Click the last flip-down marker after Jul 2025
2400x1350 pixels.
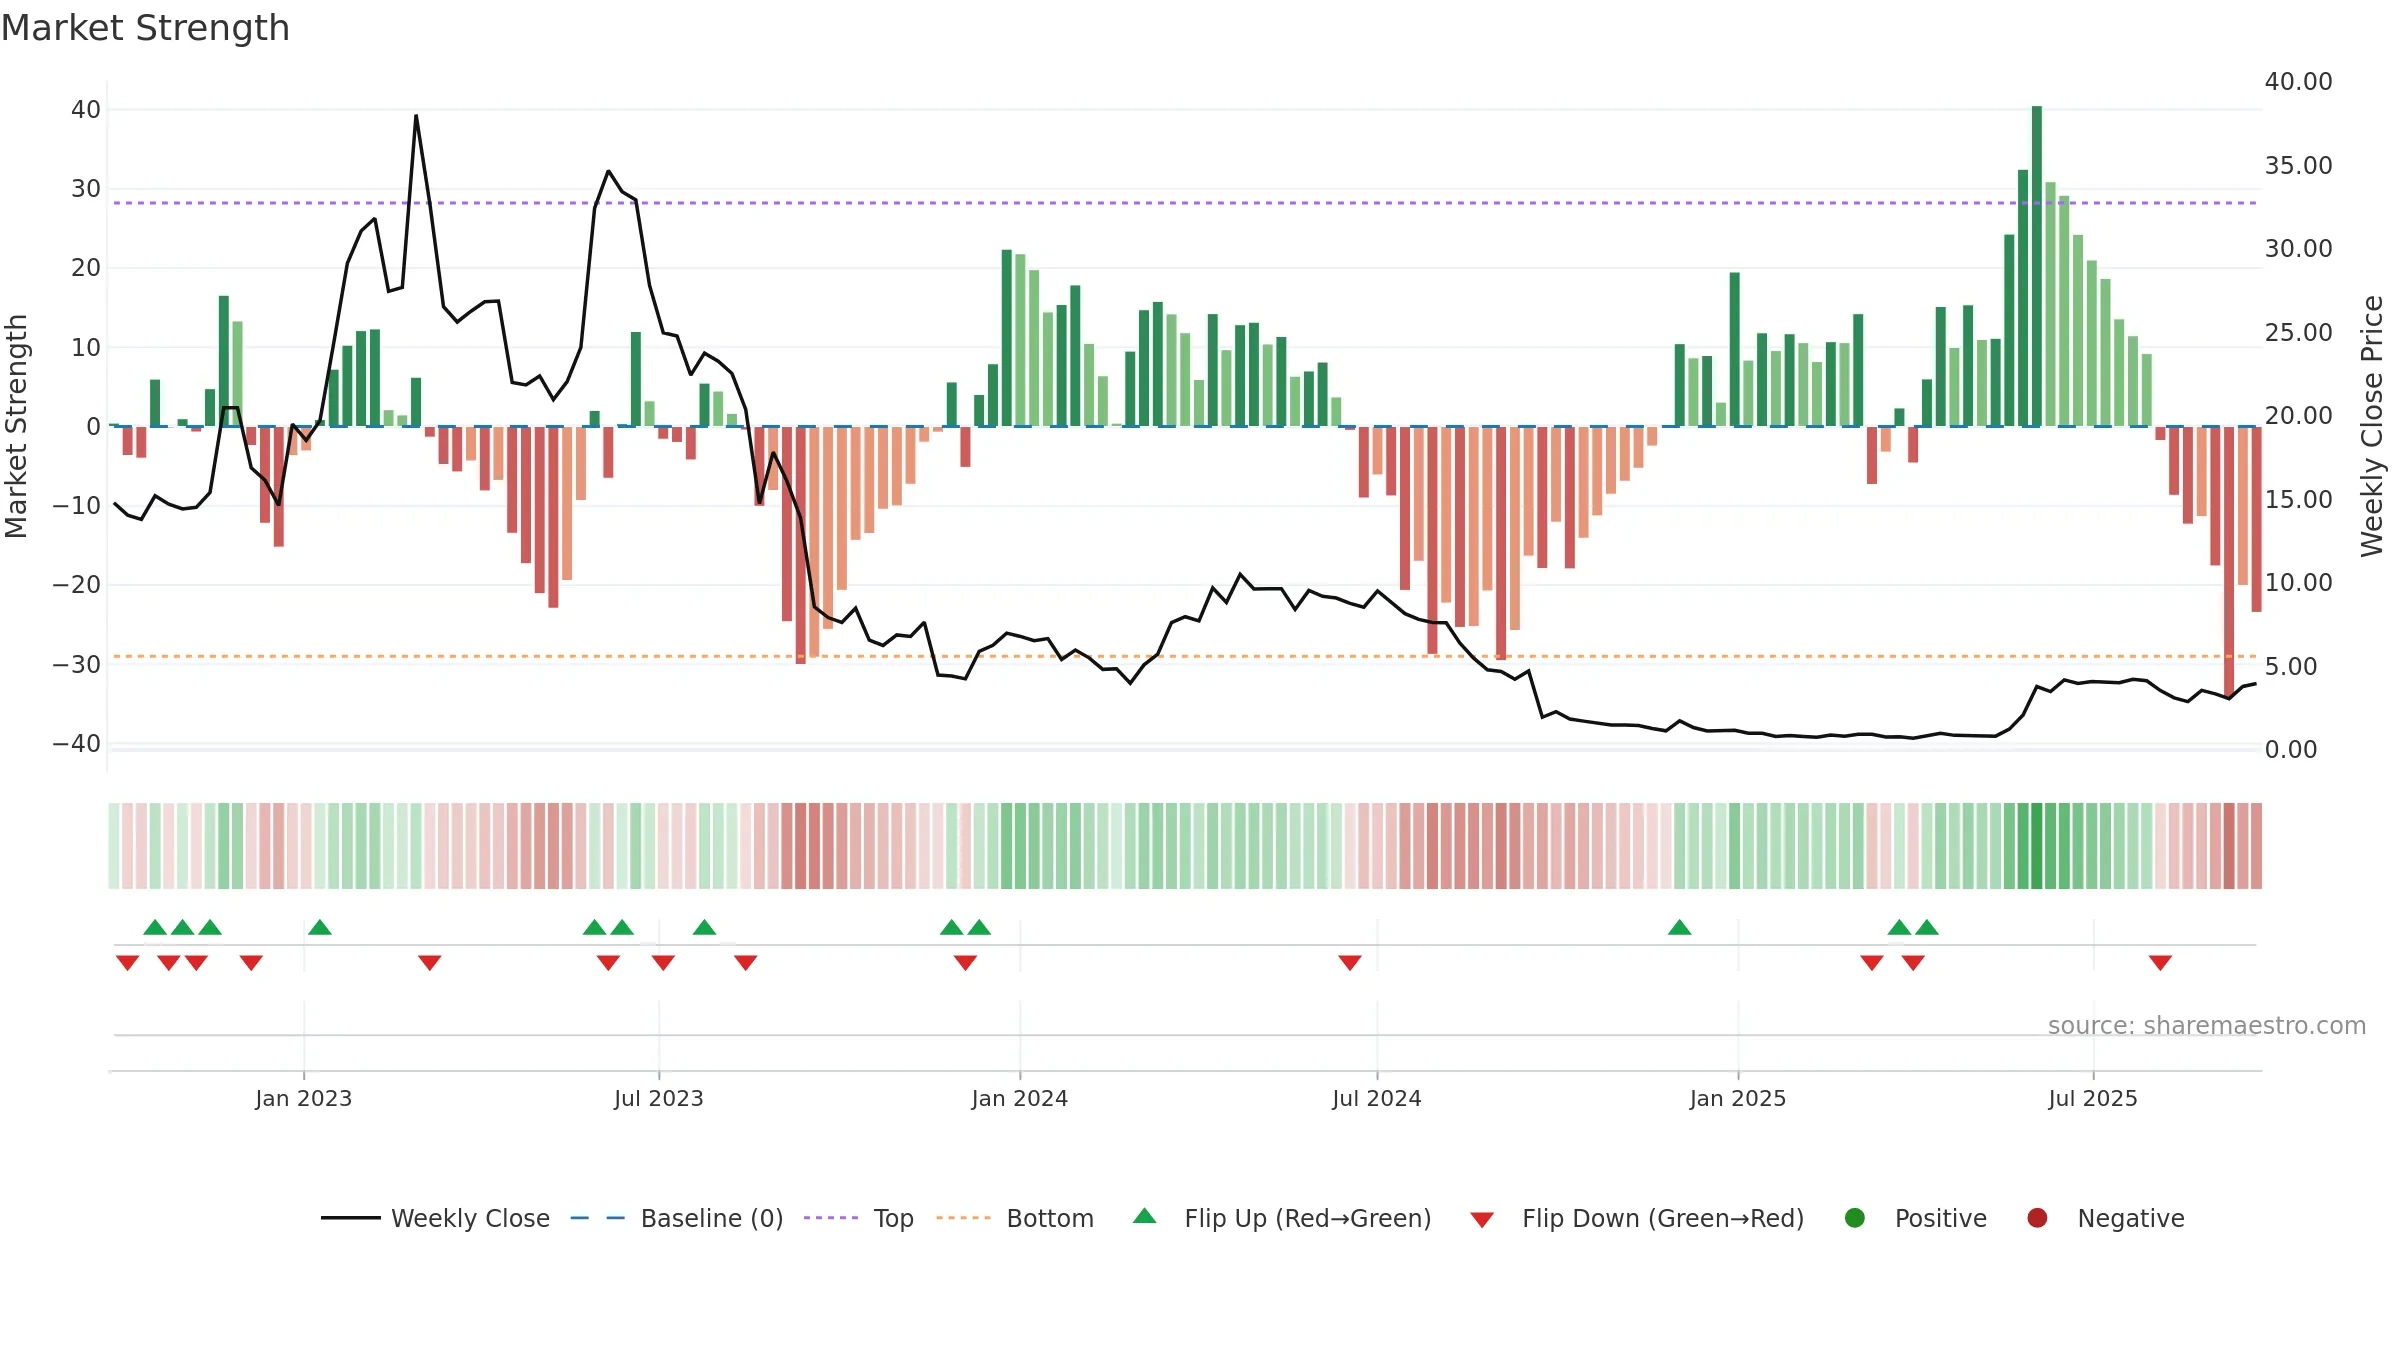[x=2160, y=962]
